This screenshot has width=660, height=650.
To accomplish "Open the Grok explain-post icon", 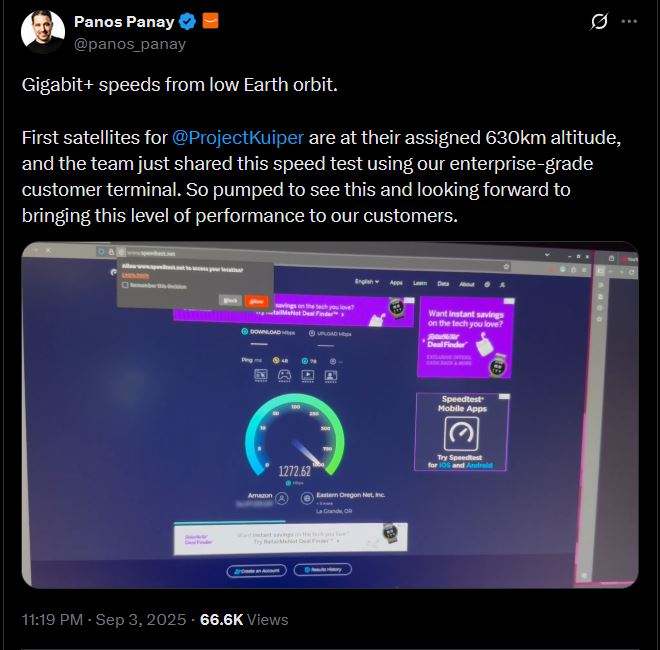I will (x=599, y=21).
